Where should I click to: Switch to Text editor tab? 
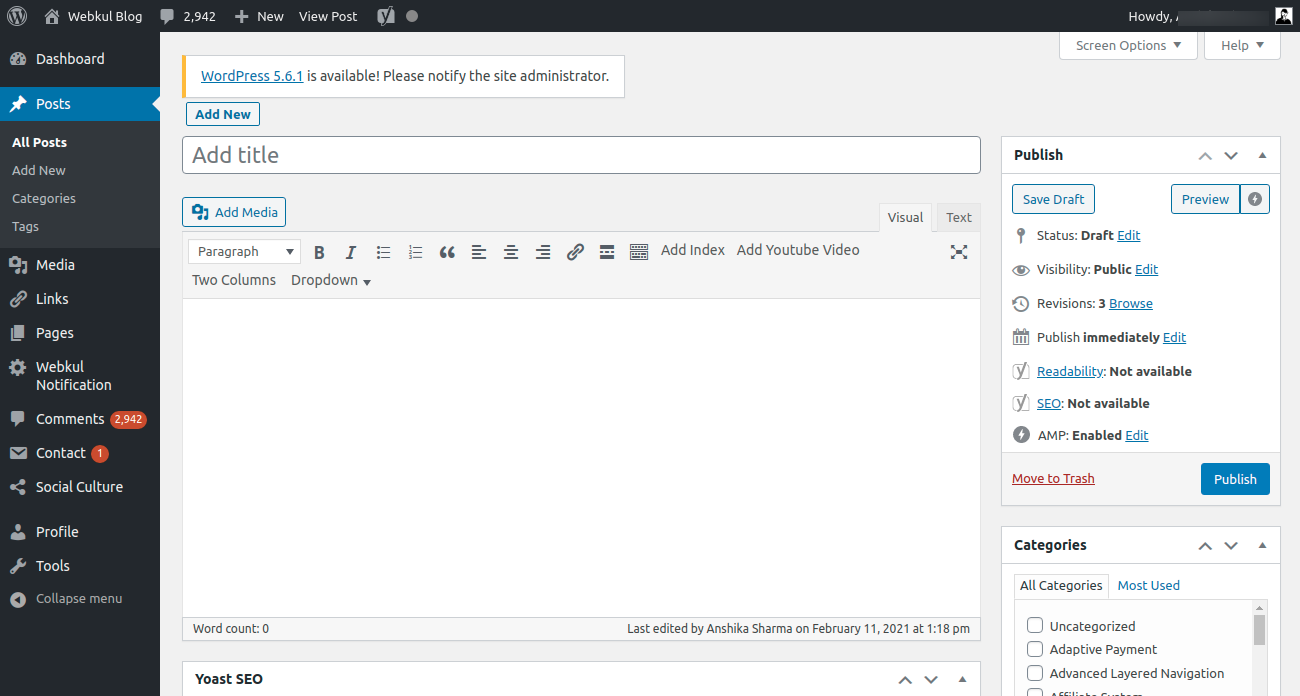point(959,218)
